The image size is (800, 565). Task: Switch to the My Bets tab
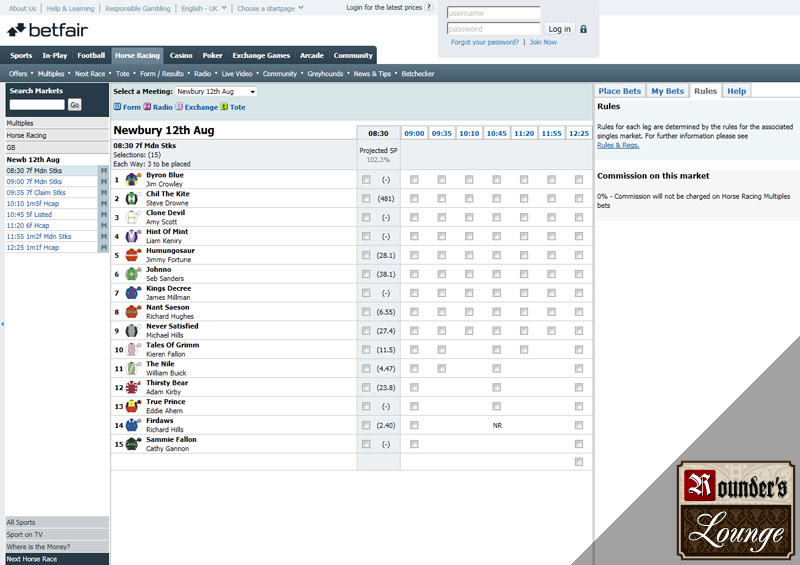(x=667, y=91)
